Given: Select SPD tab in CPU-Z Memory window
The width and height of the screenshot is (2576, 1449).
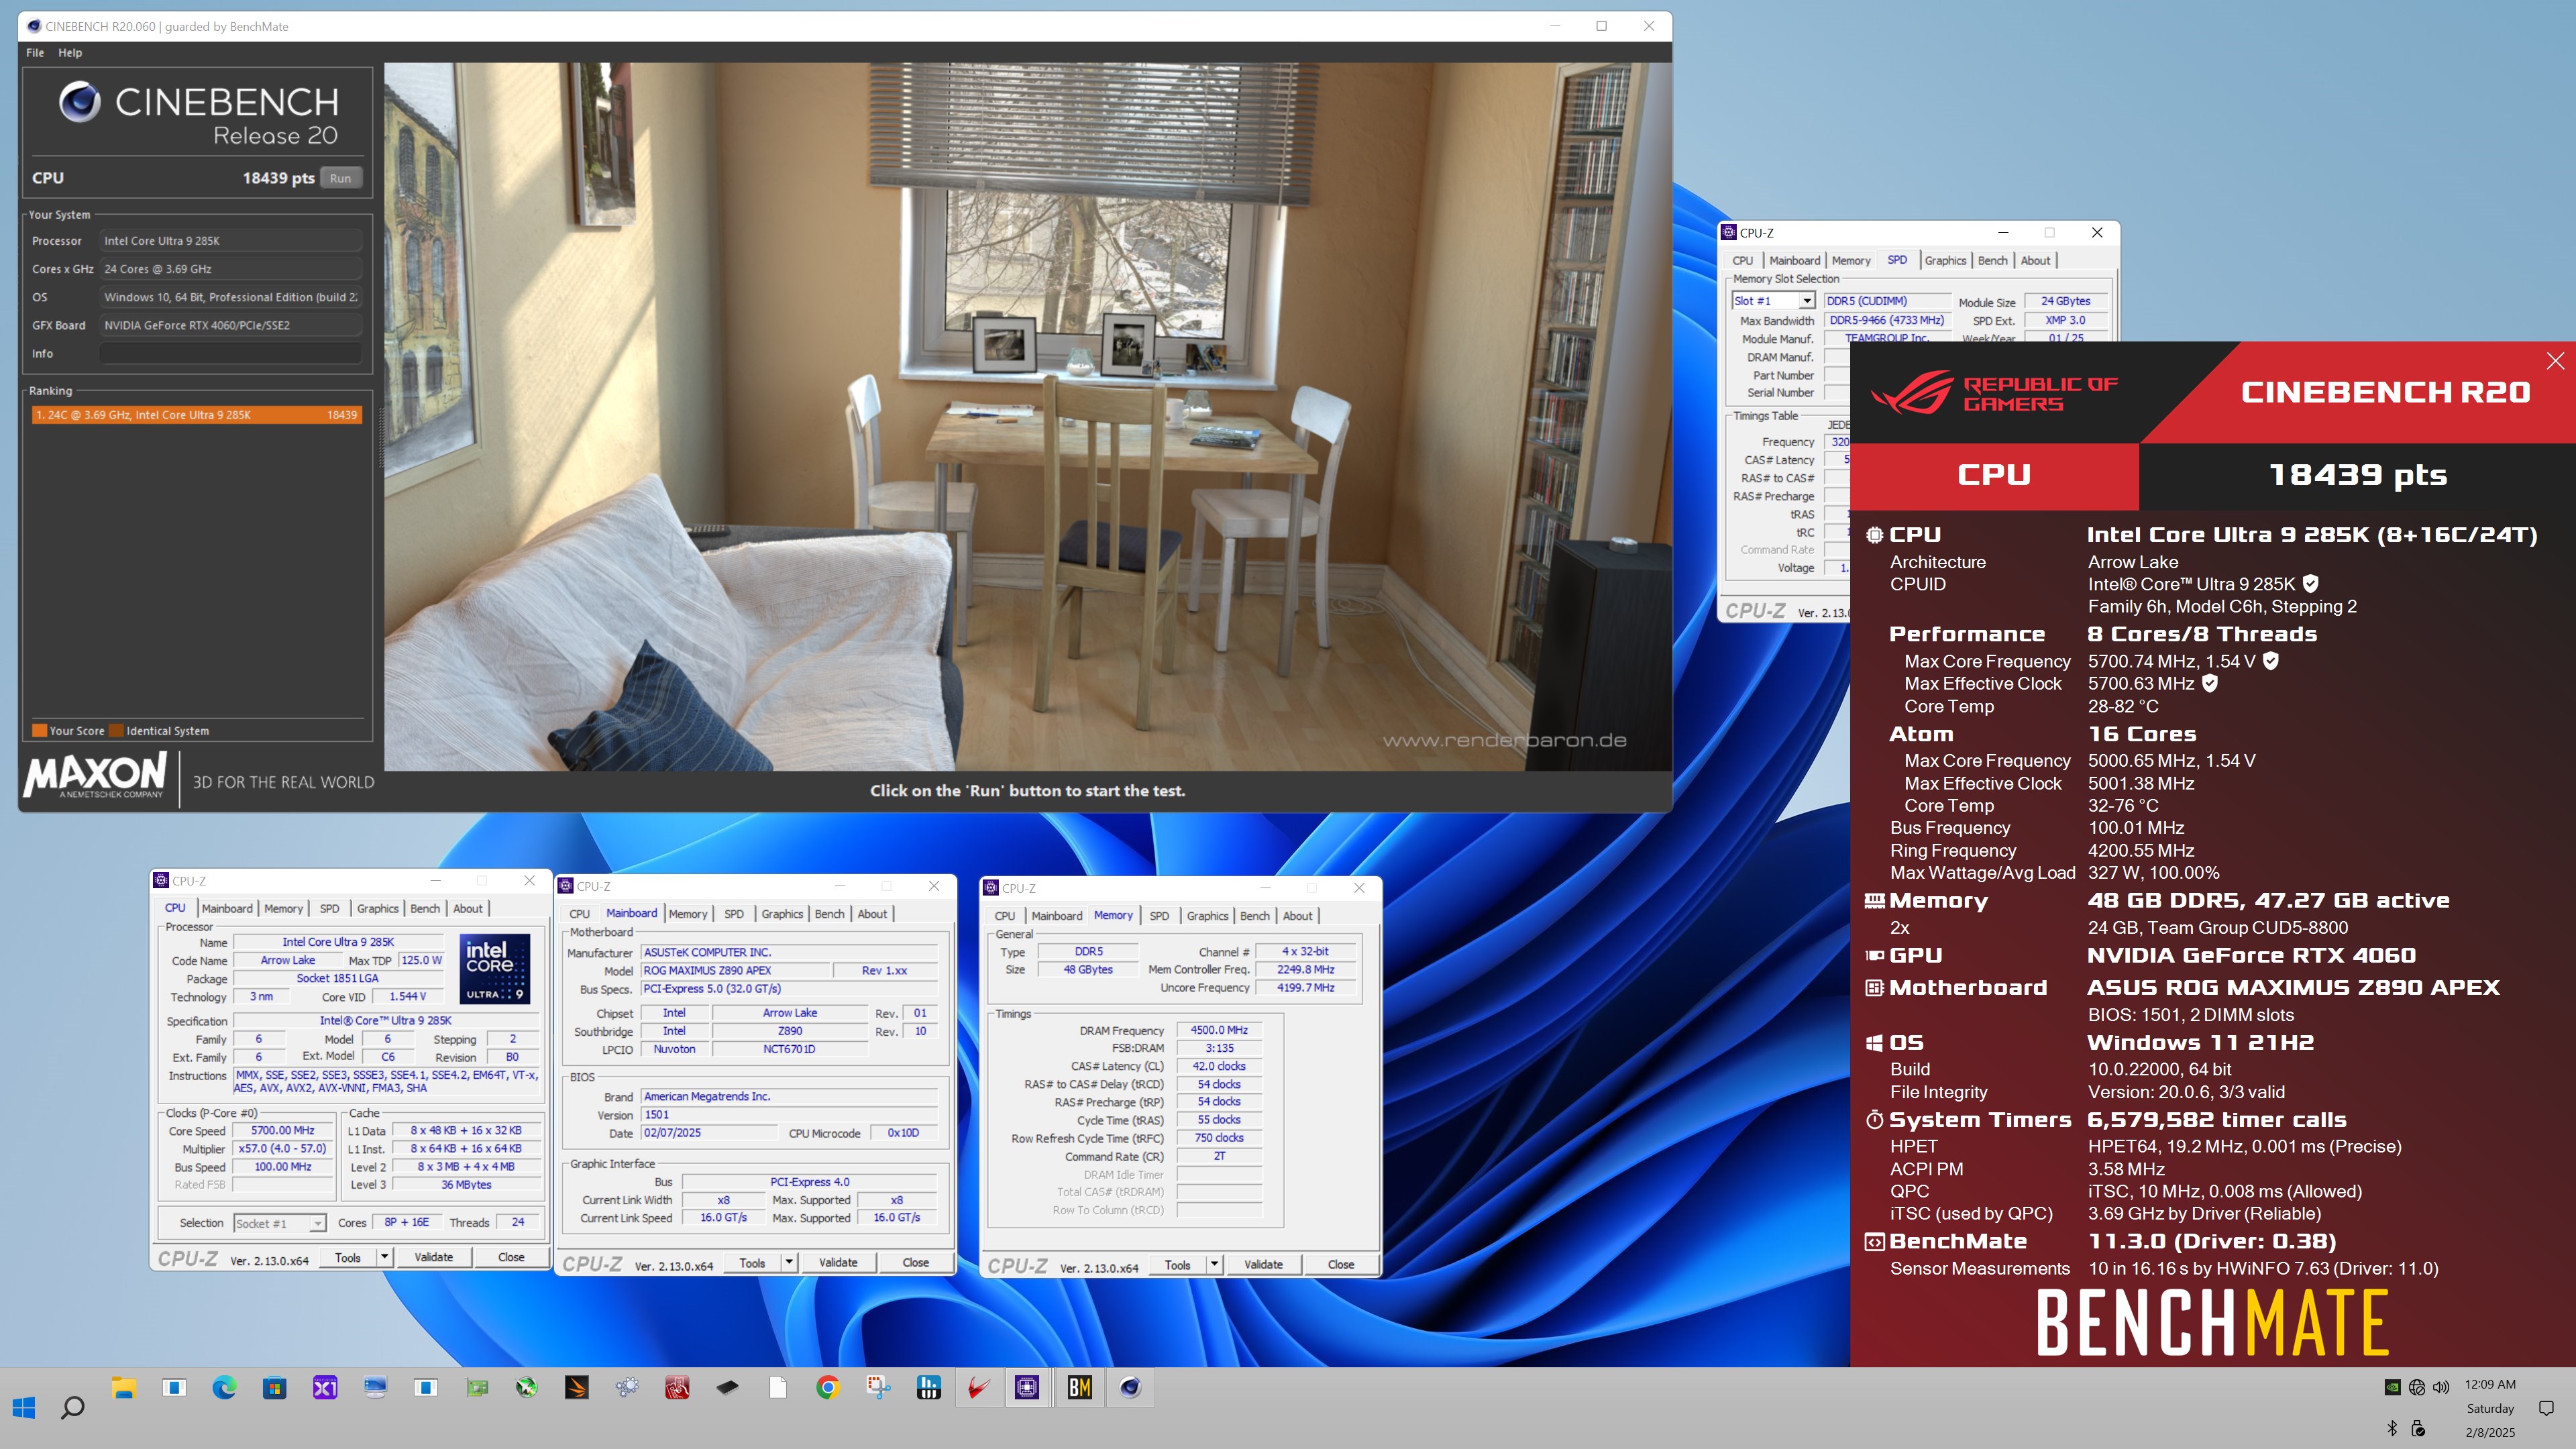Looking at the screenshot, I should click(1159, 916).
